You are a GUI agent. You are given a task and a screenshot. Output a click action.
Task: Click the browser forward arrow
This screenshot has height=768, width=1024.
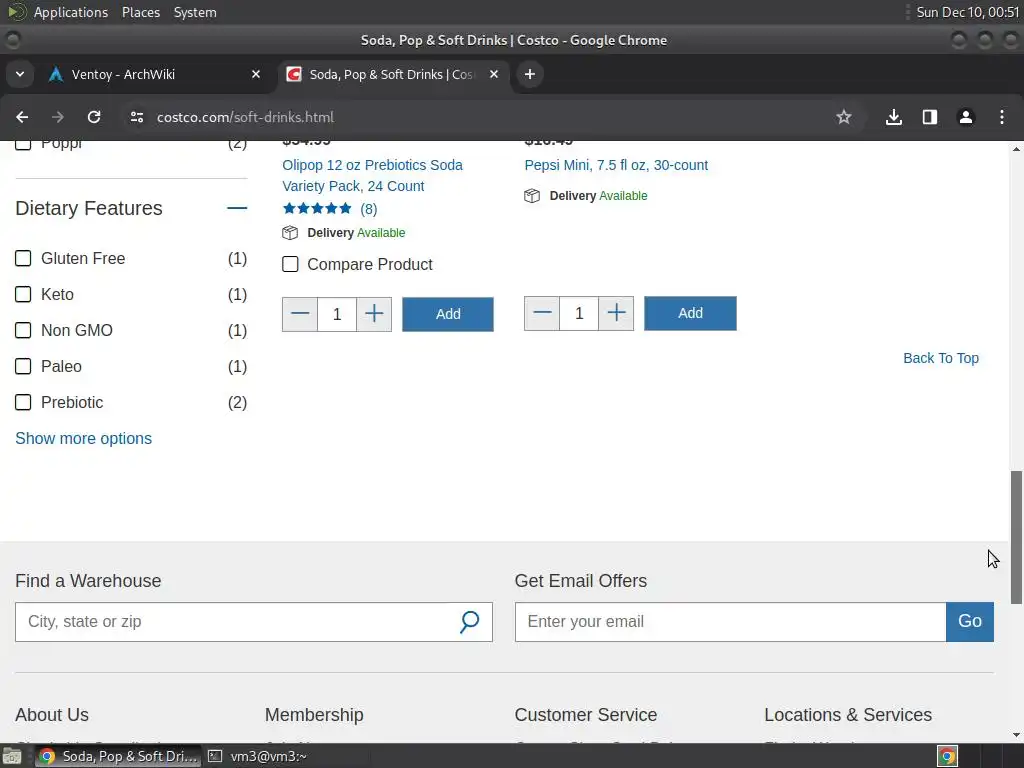[58, 117]
